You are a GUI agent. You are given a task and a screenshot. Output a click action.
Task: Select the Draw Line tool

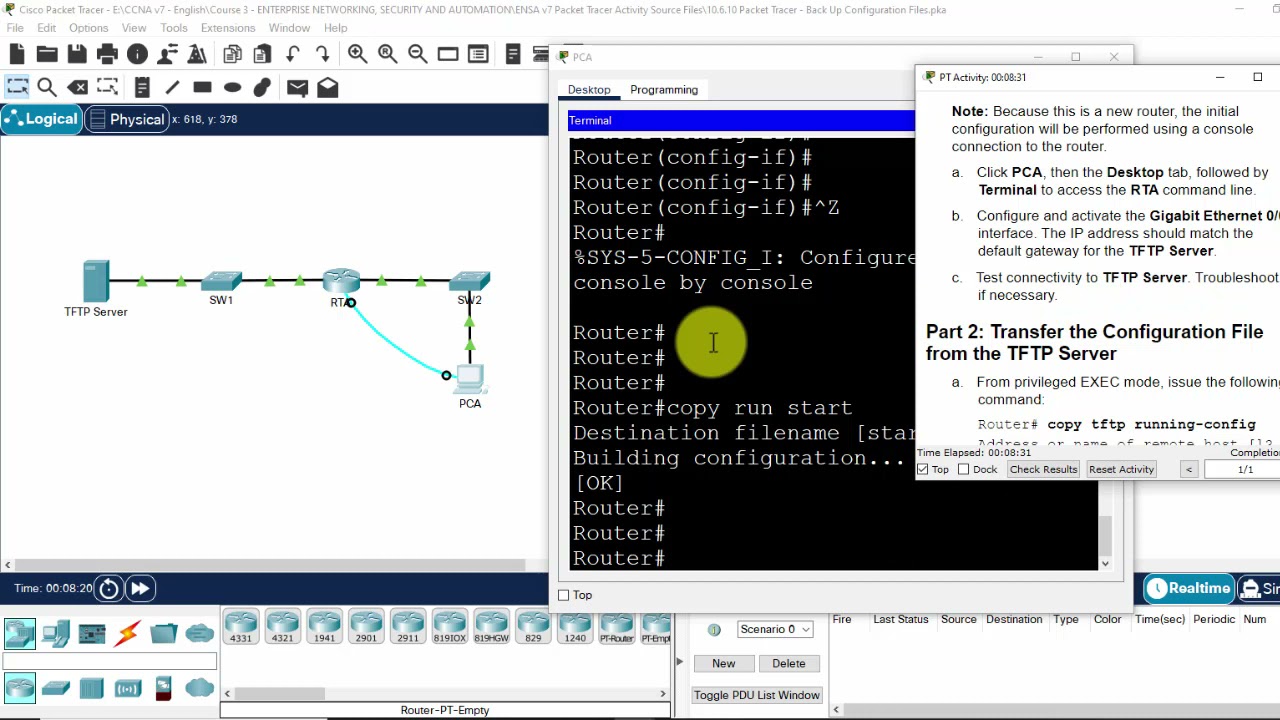[172, 87]
